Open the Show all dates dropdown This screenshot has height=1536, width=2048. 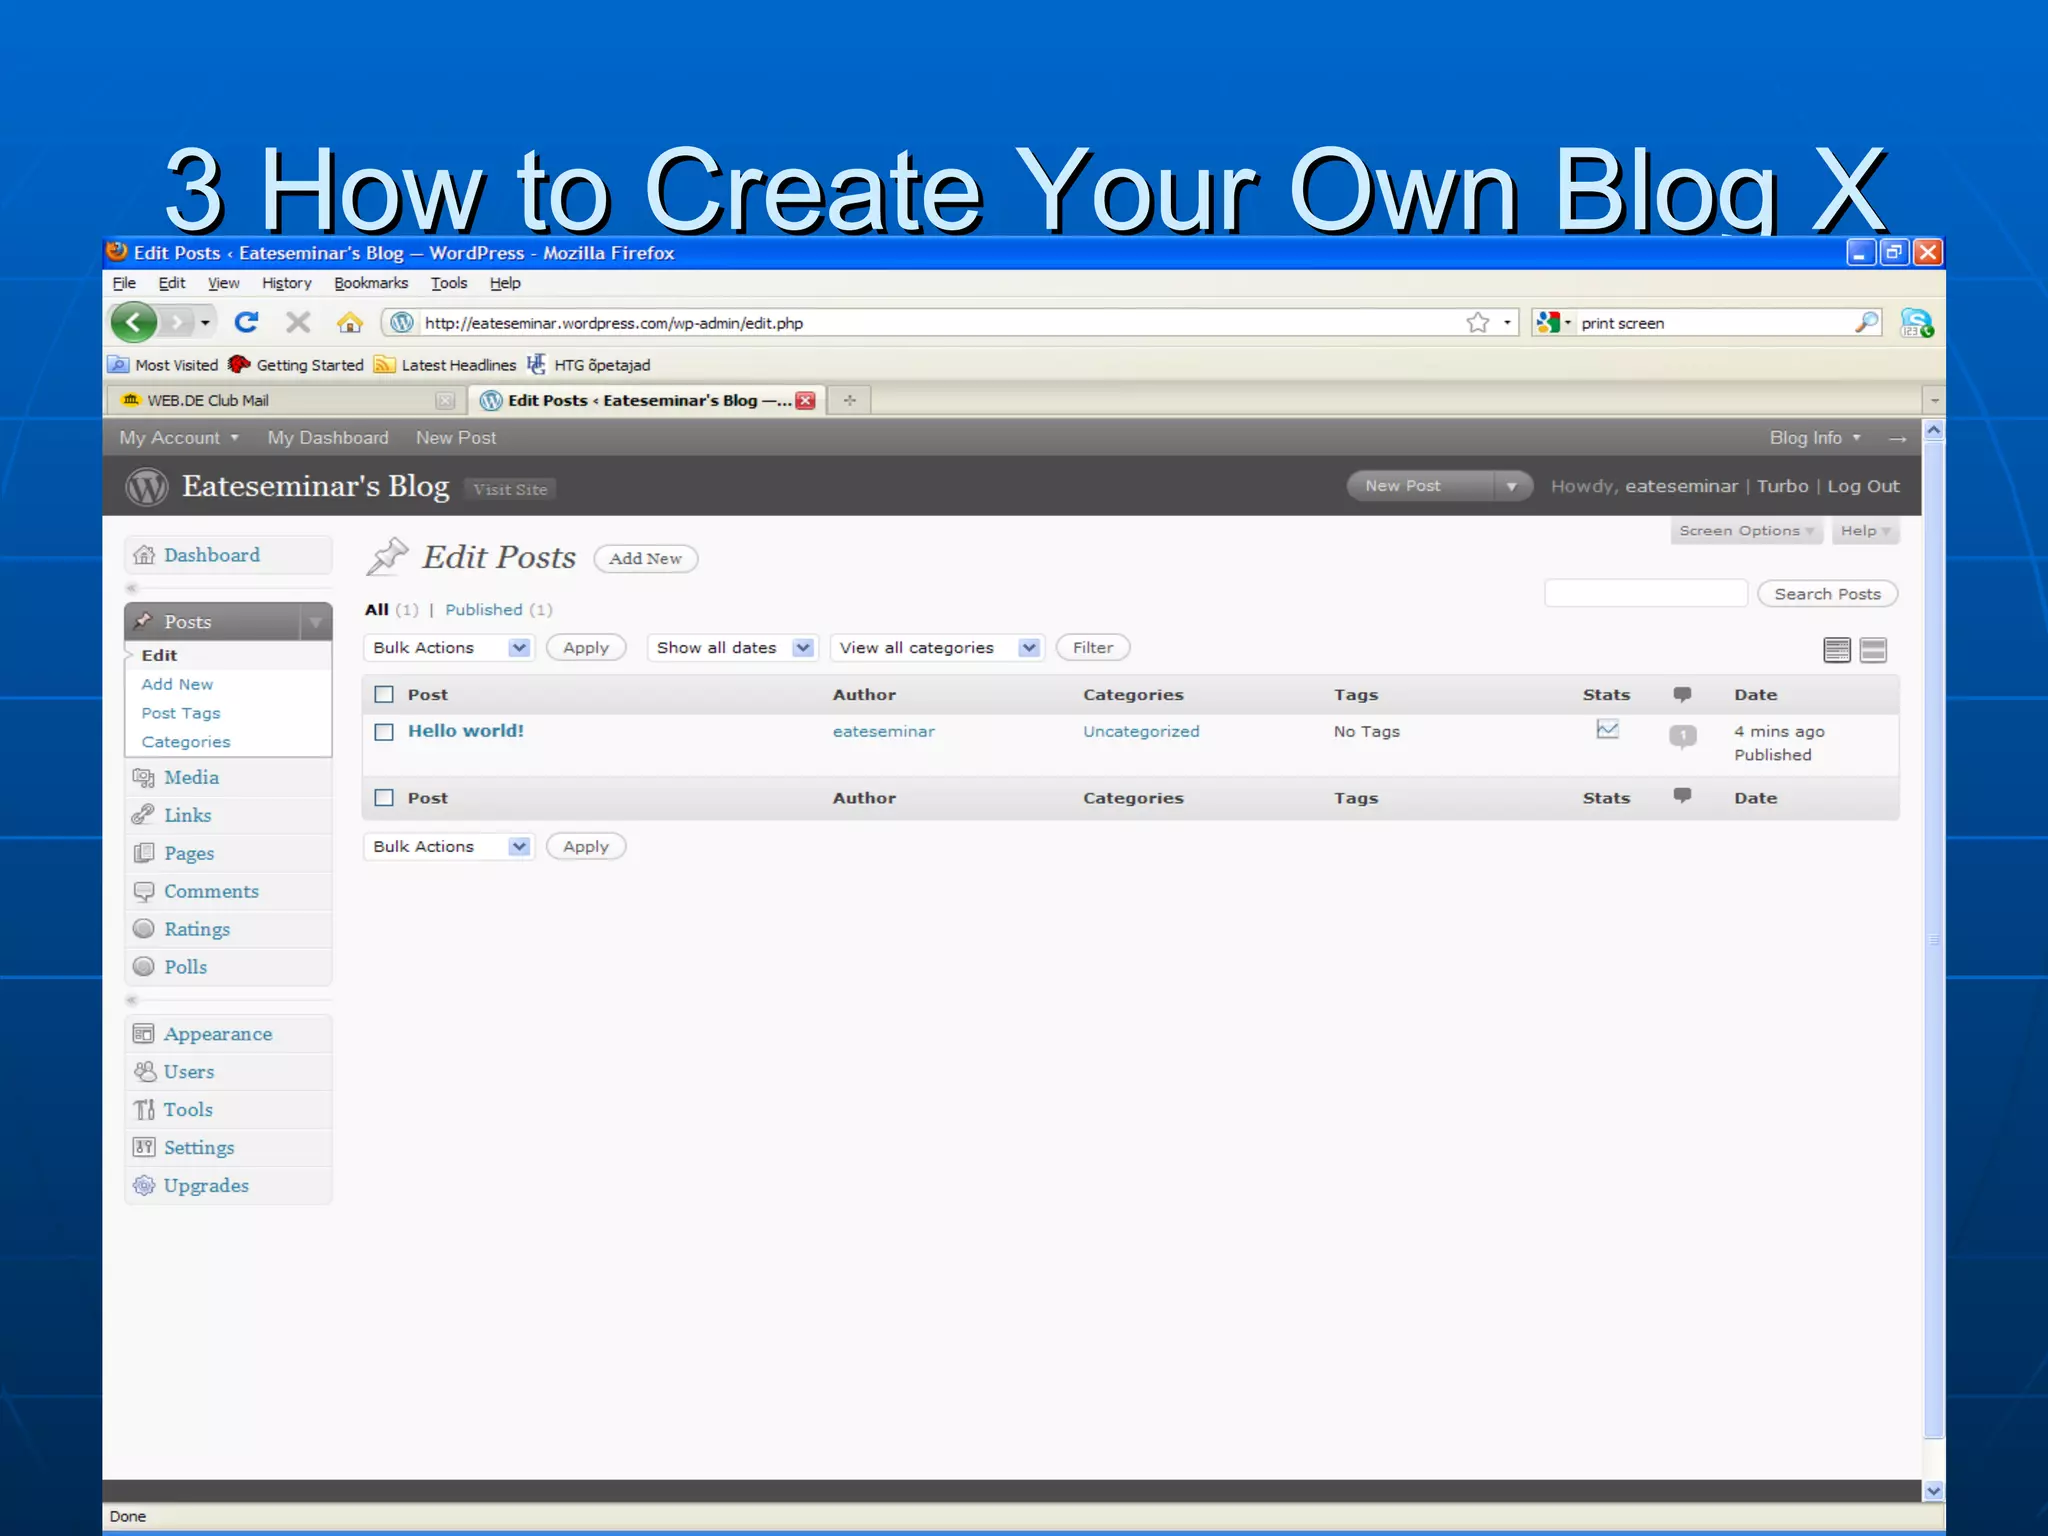(733, 648)
